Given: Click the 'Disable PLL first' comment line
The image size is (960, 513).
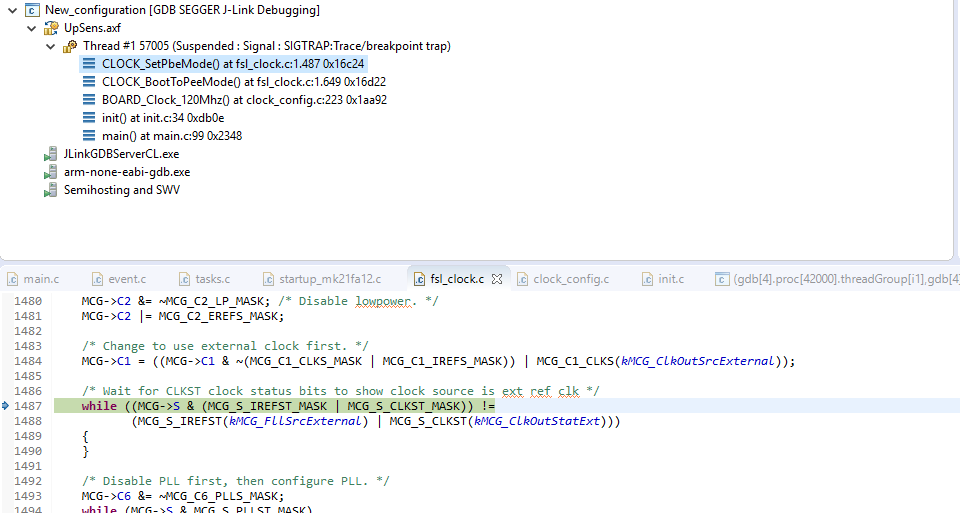Looking at the screenshot, I should point(235,481).
